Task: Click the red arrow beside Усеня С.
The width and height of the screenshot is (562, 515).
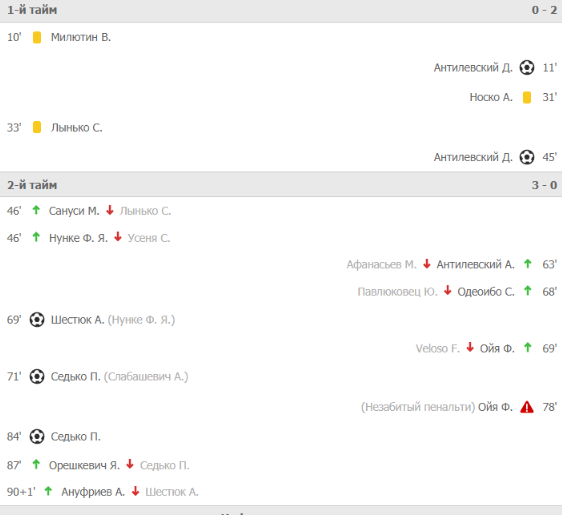Action: [118, 237]
